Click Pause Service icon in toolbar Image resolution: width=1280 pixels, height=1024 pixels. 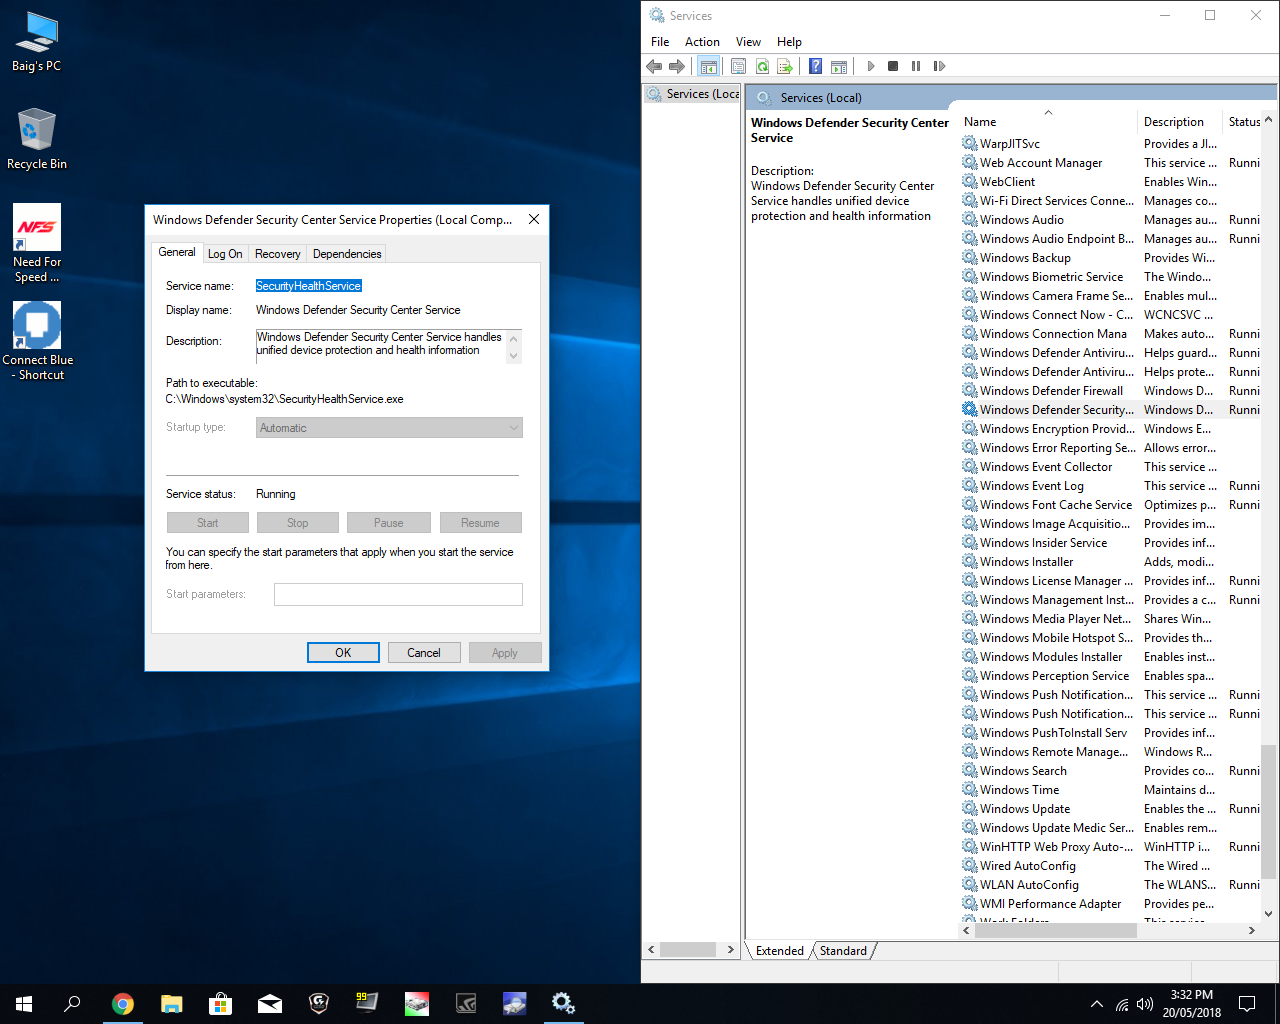(916, 66)
